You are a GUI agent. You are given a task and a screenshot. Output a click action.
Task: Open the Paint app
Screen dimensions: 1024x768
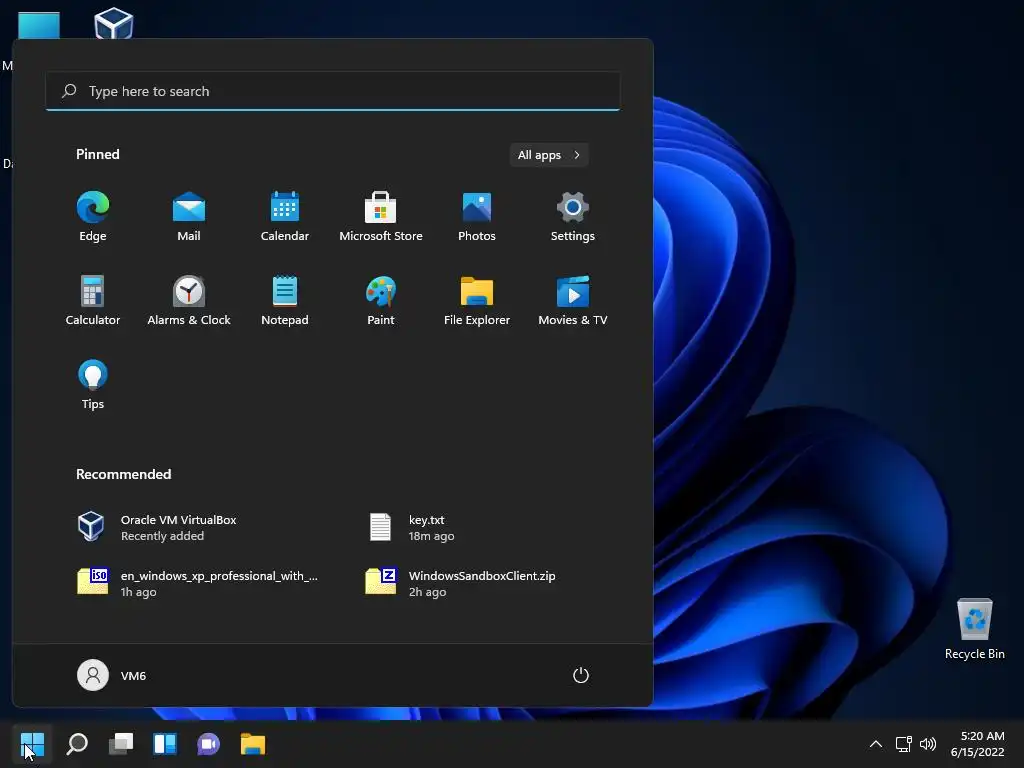[x=381, y=300]
